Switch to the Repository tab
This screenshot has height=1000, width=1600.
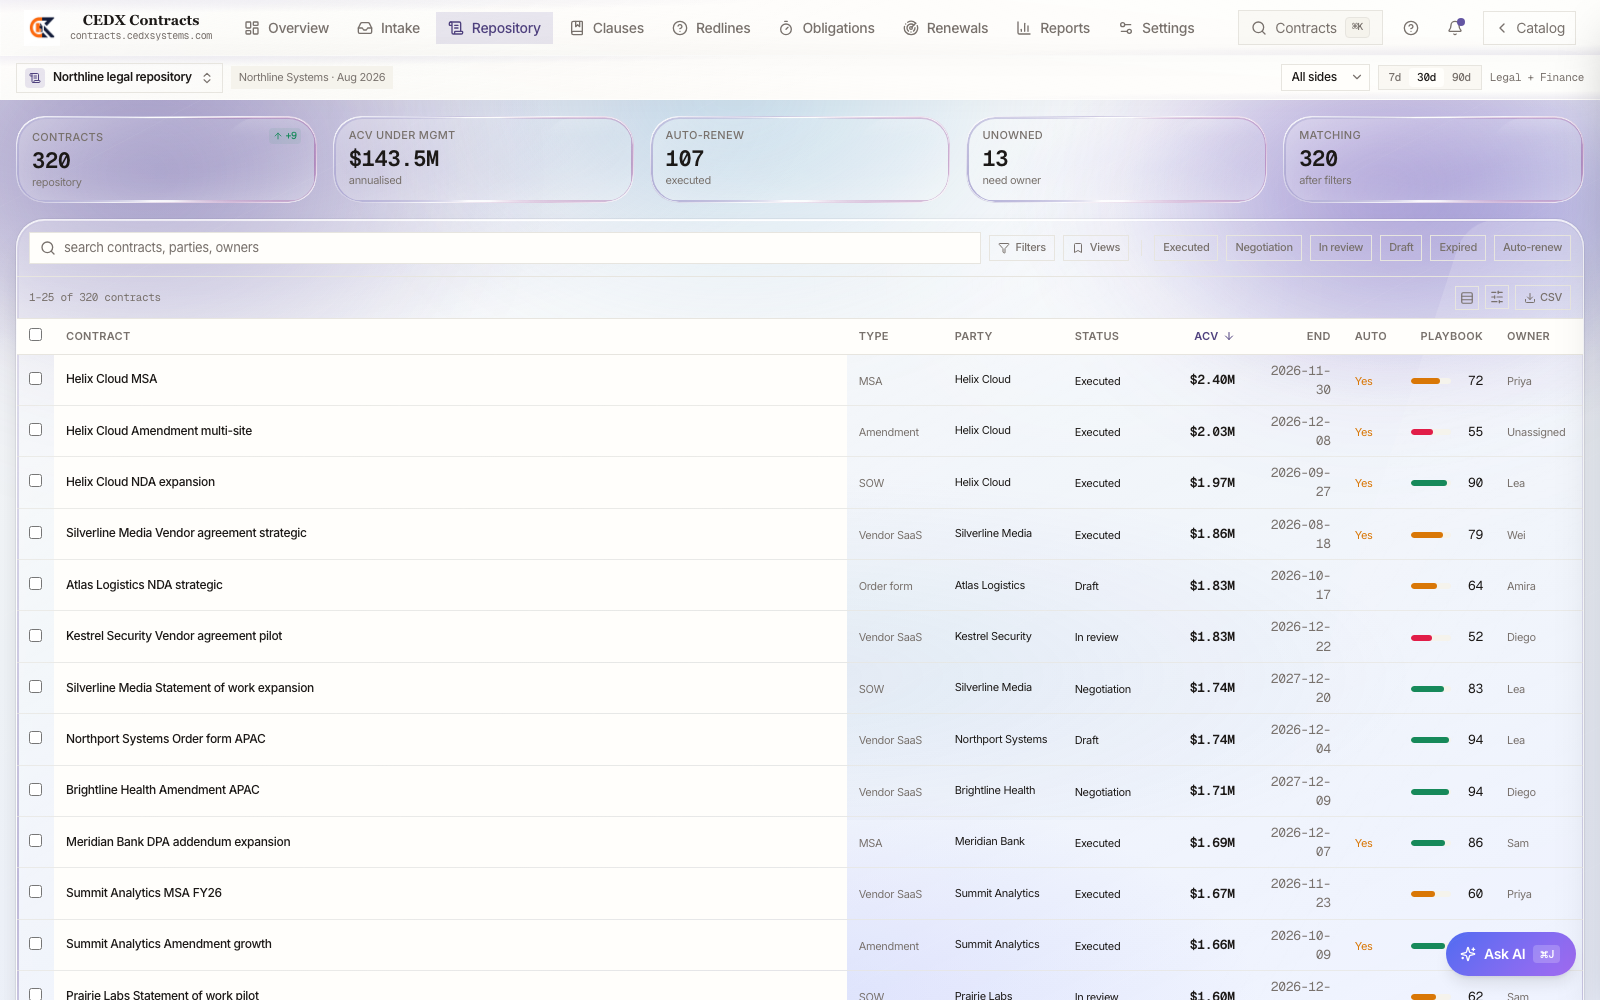click(494, 28)
